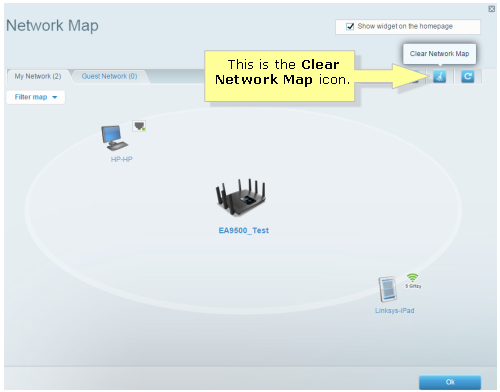Viewport: 500px width, 392px height.
Task: Switch to My Network (2) tab
Action: point(38,76)
